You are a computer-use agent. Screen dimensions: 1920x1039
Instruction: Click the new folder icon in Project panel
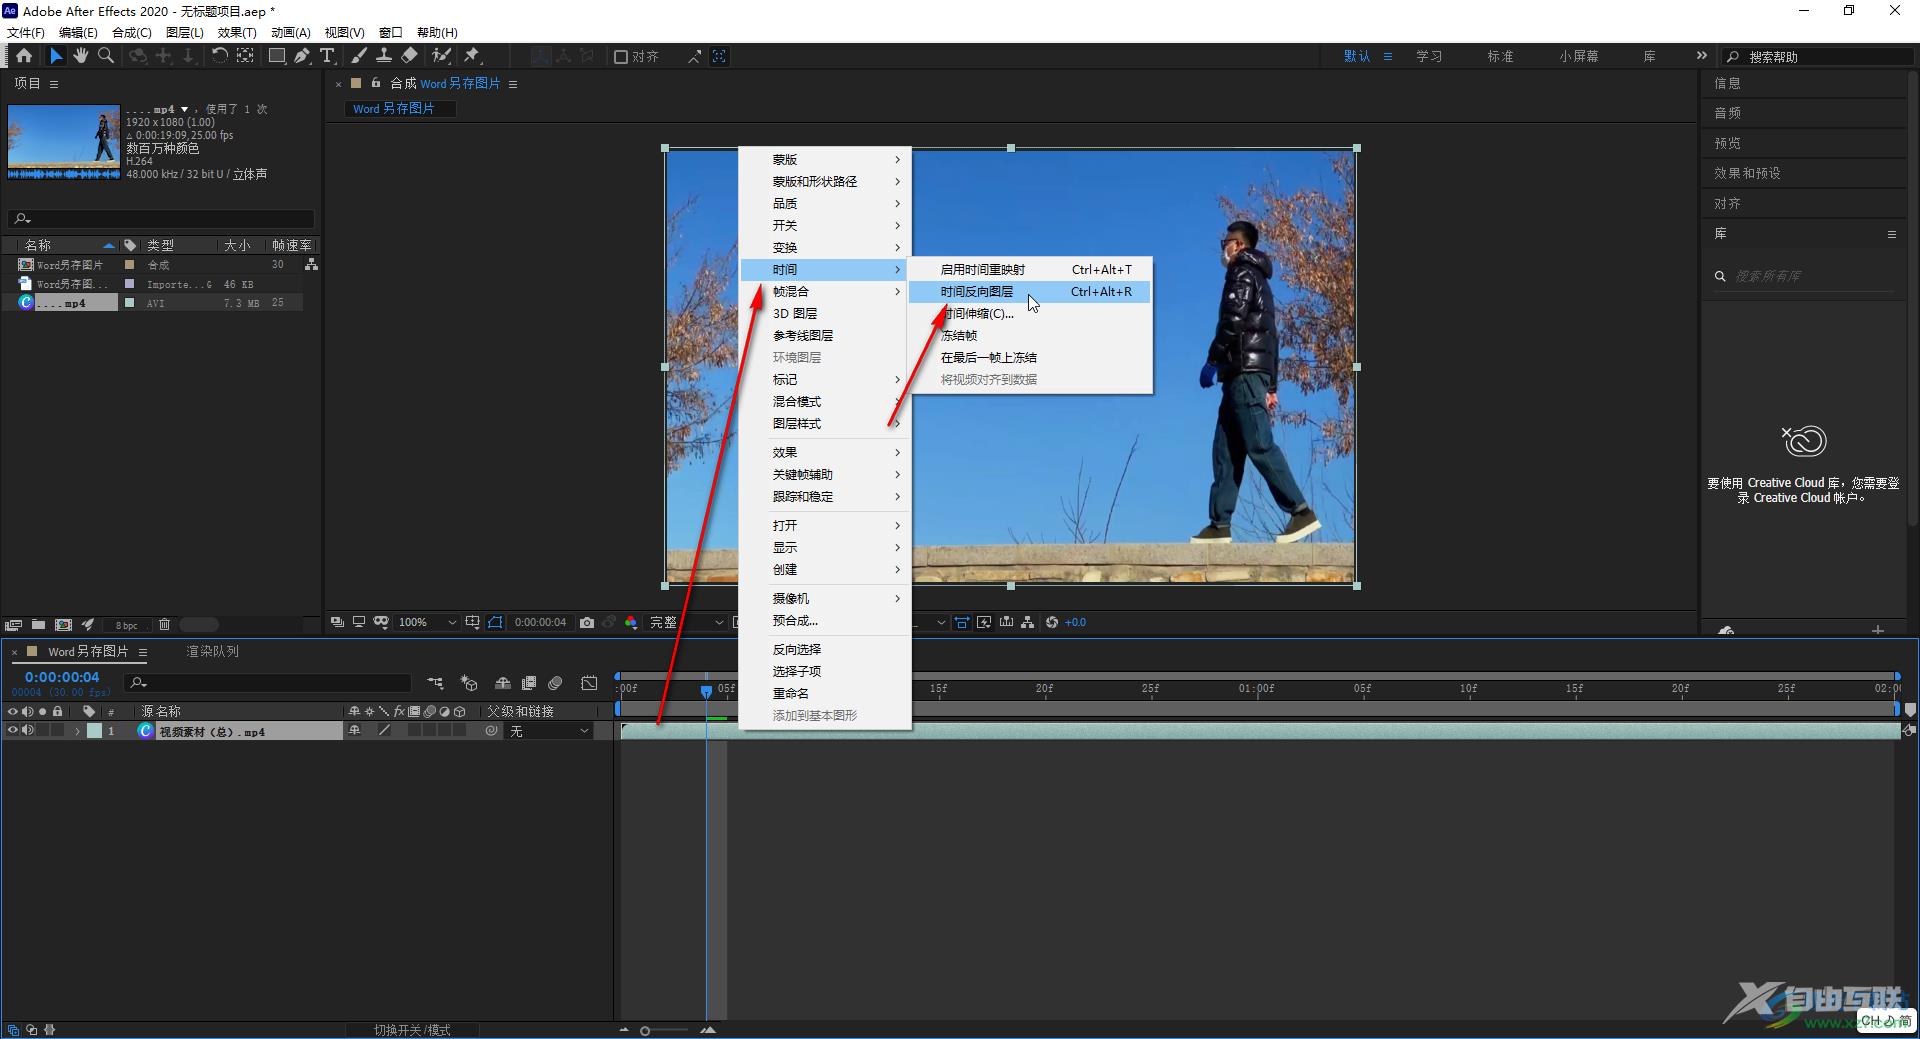point(38,624)
